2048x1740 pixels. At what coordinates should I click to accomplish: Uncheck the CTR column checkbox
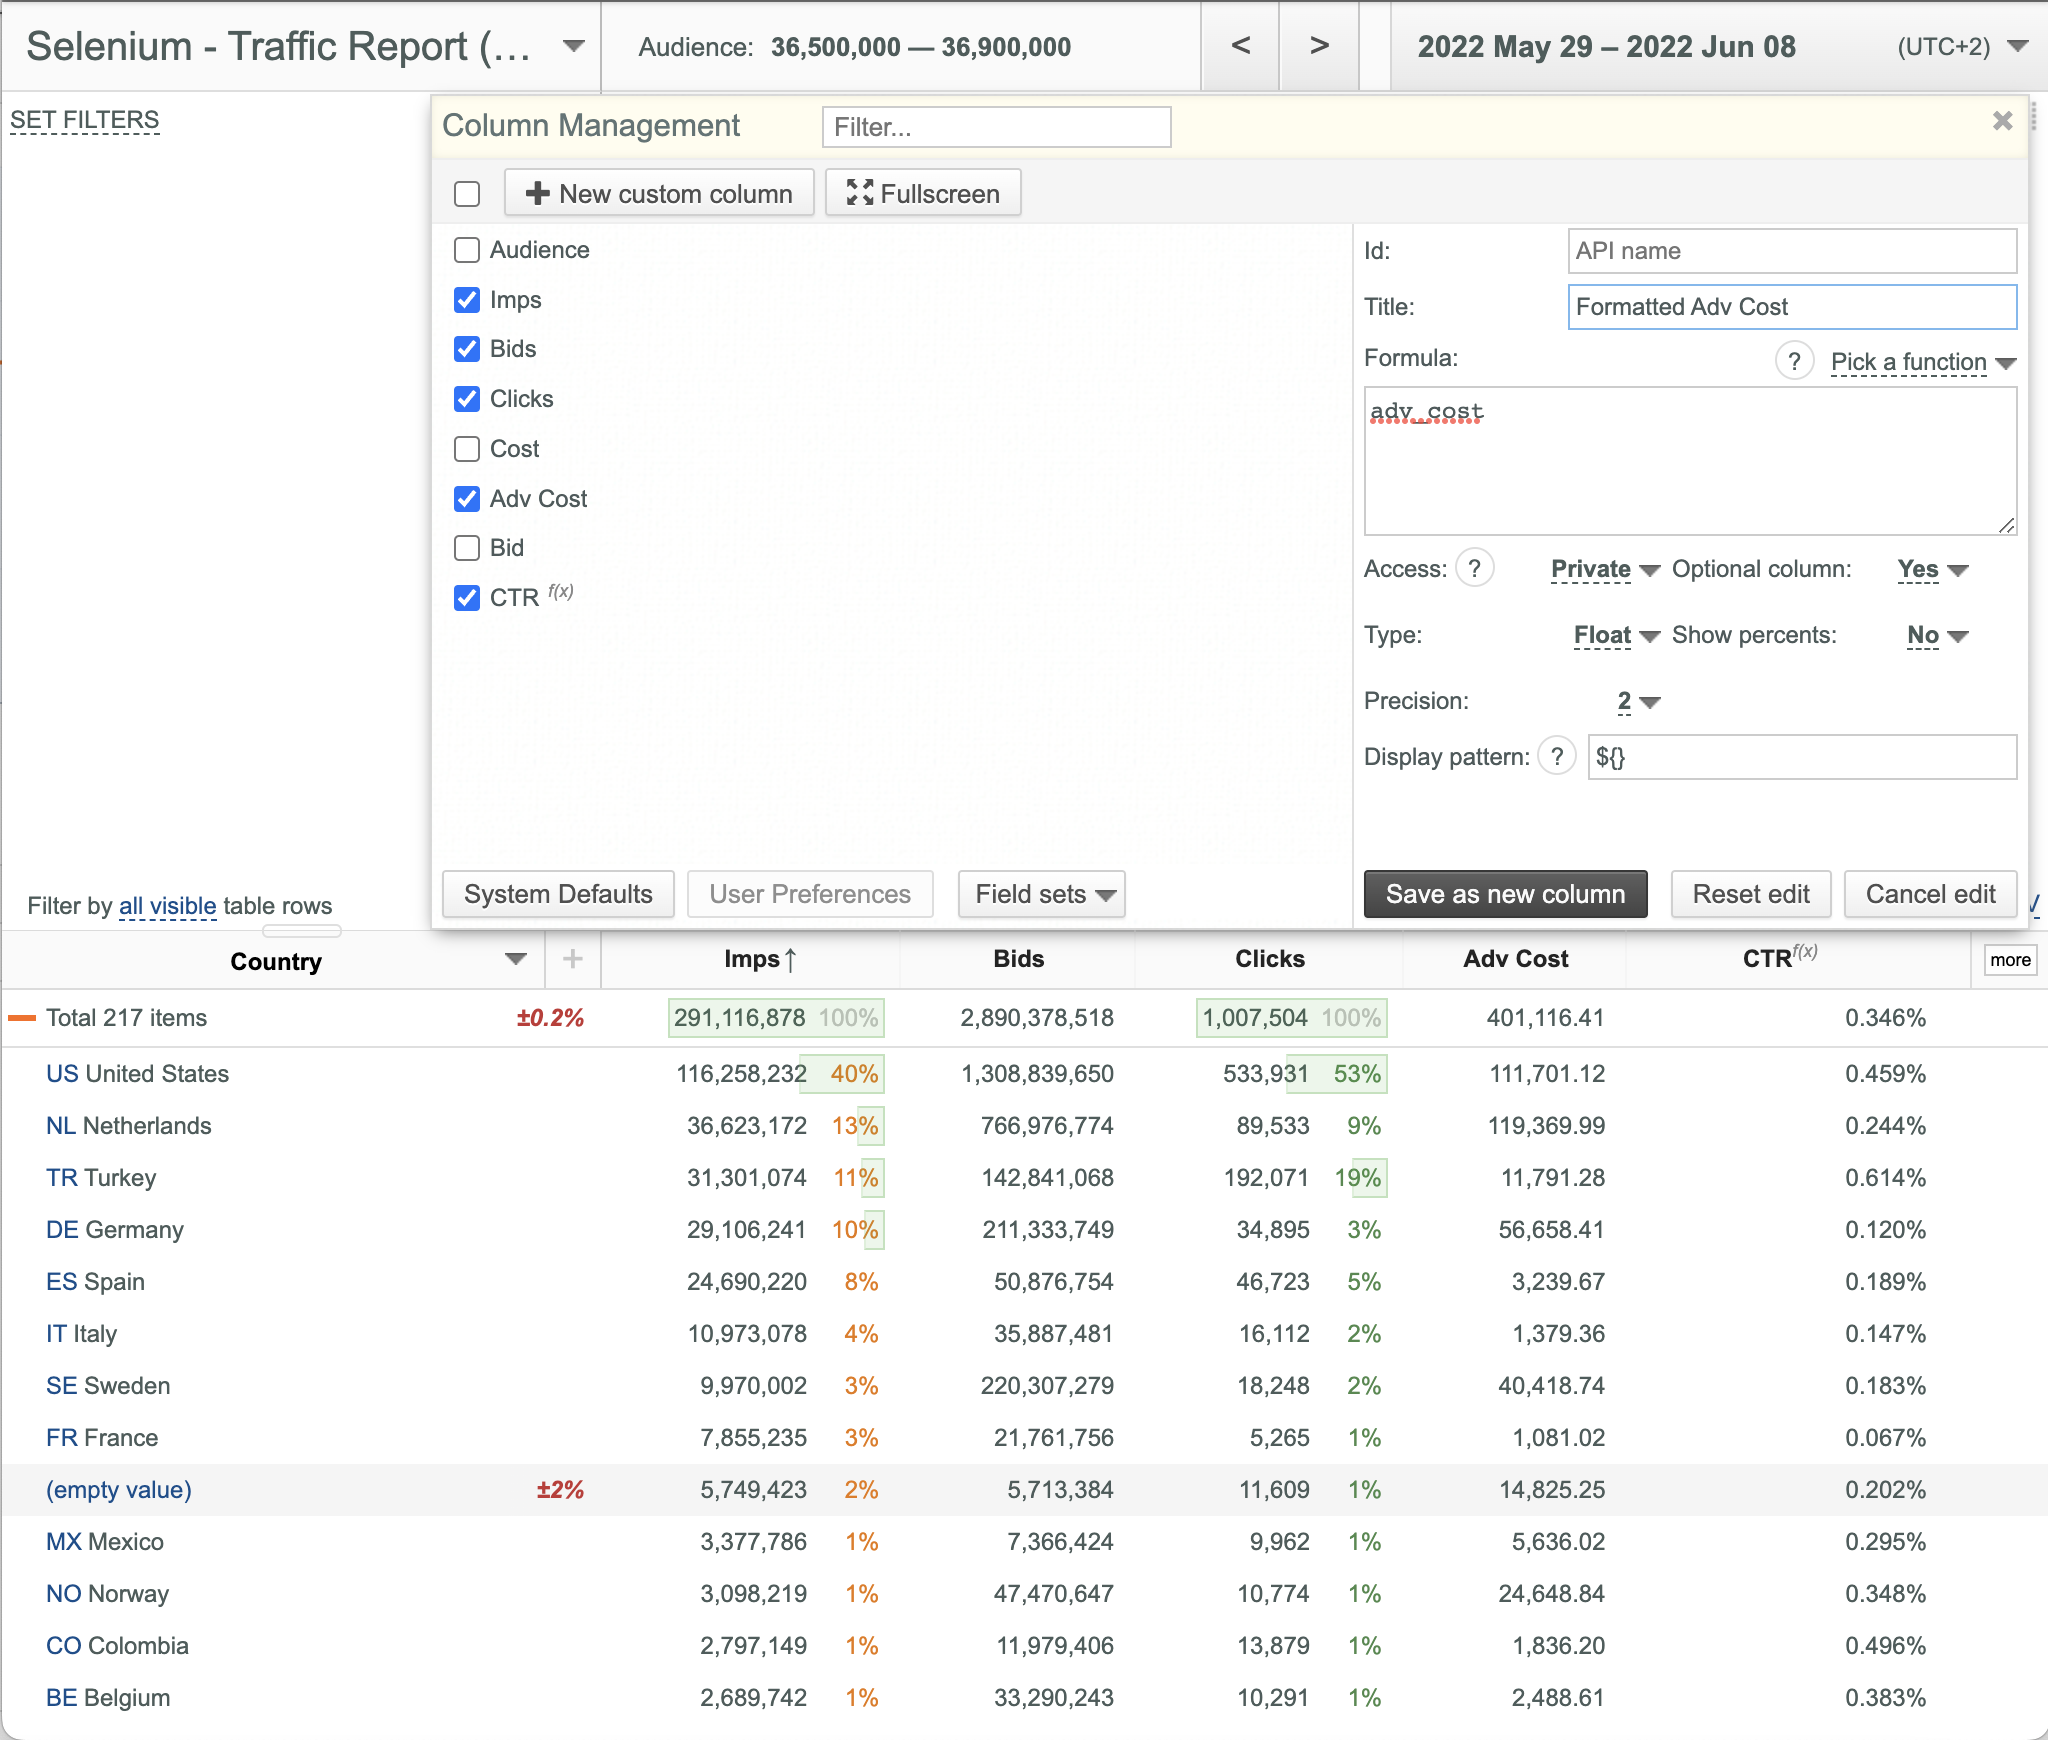467,598
